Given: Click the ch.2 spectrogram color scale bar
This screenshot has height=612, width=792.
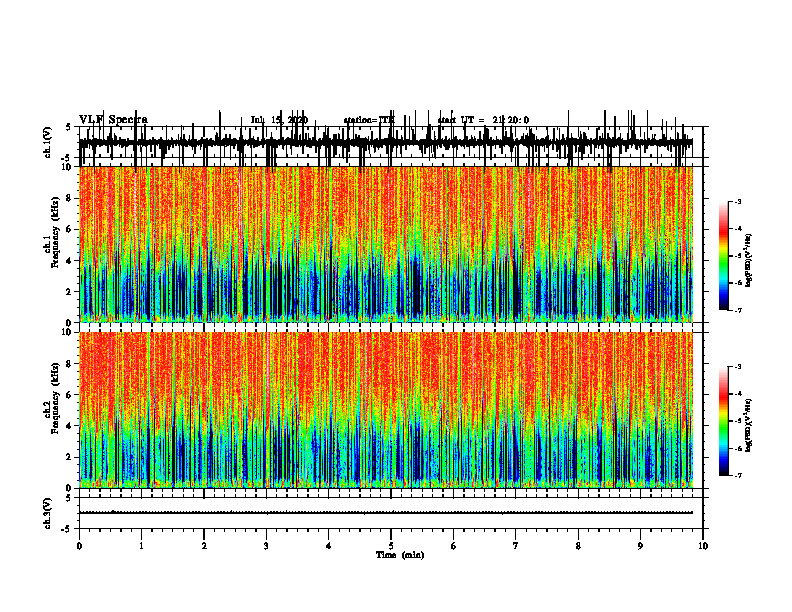Looking at the screenshot, I should coord(723,421).
